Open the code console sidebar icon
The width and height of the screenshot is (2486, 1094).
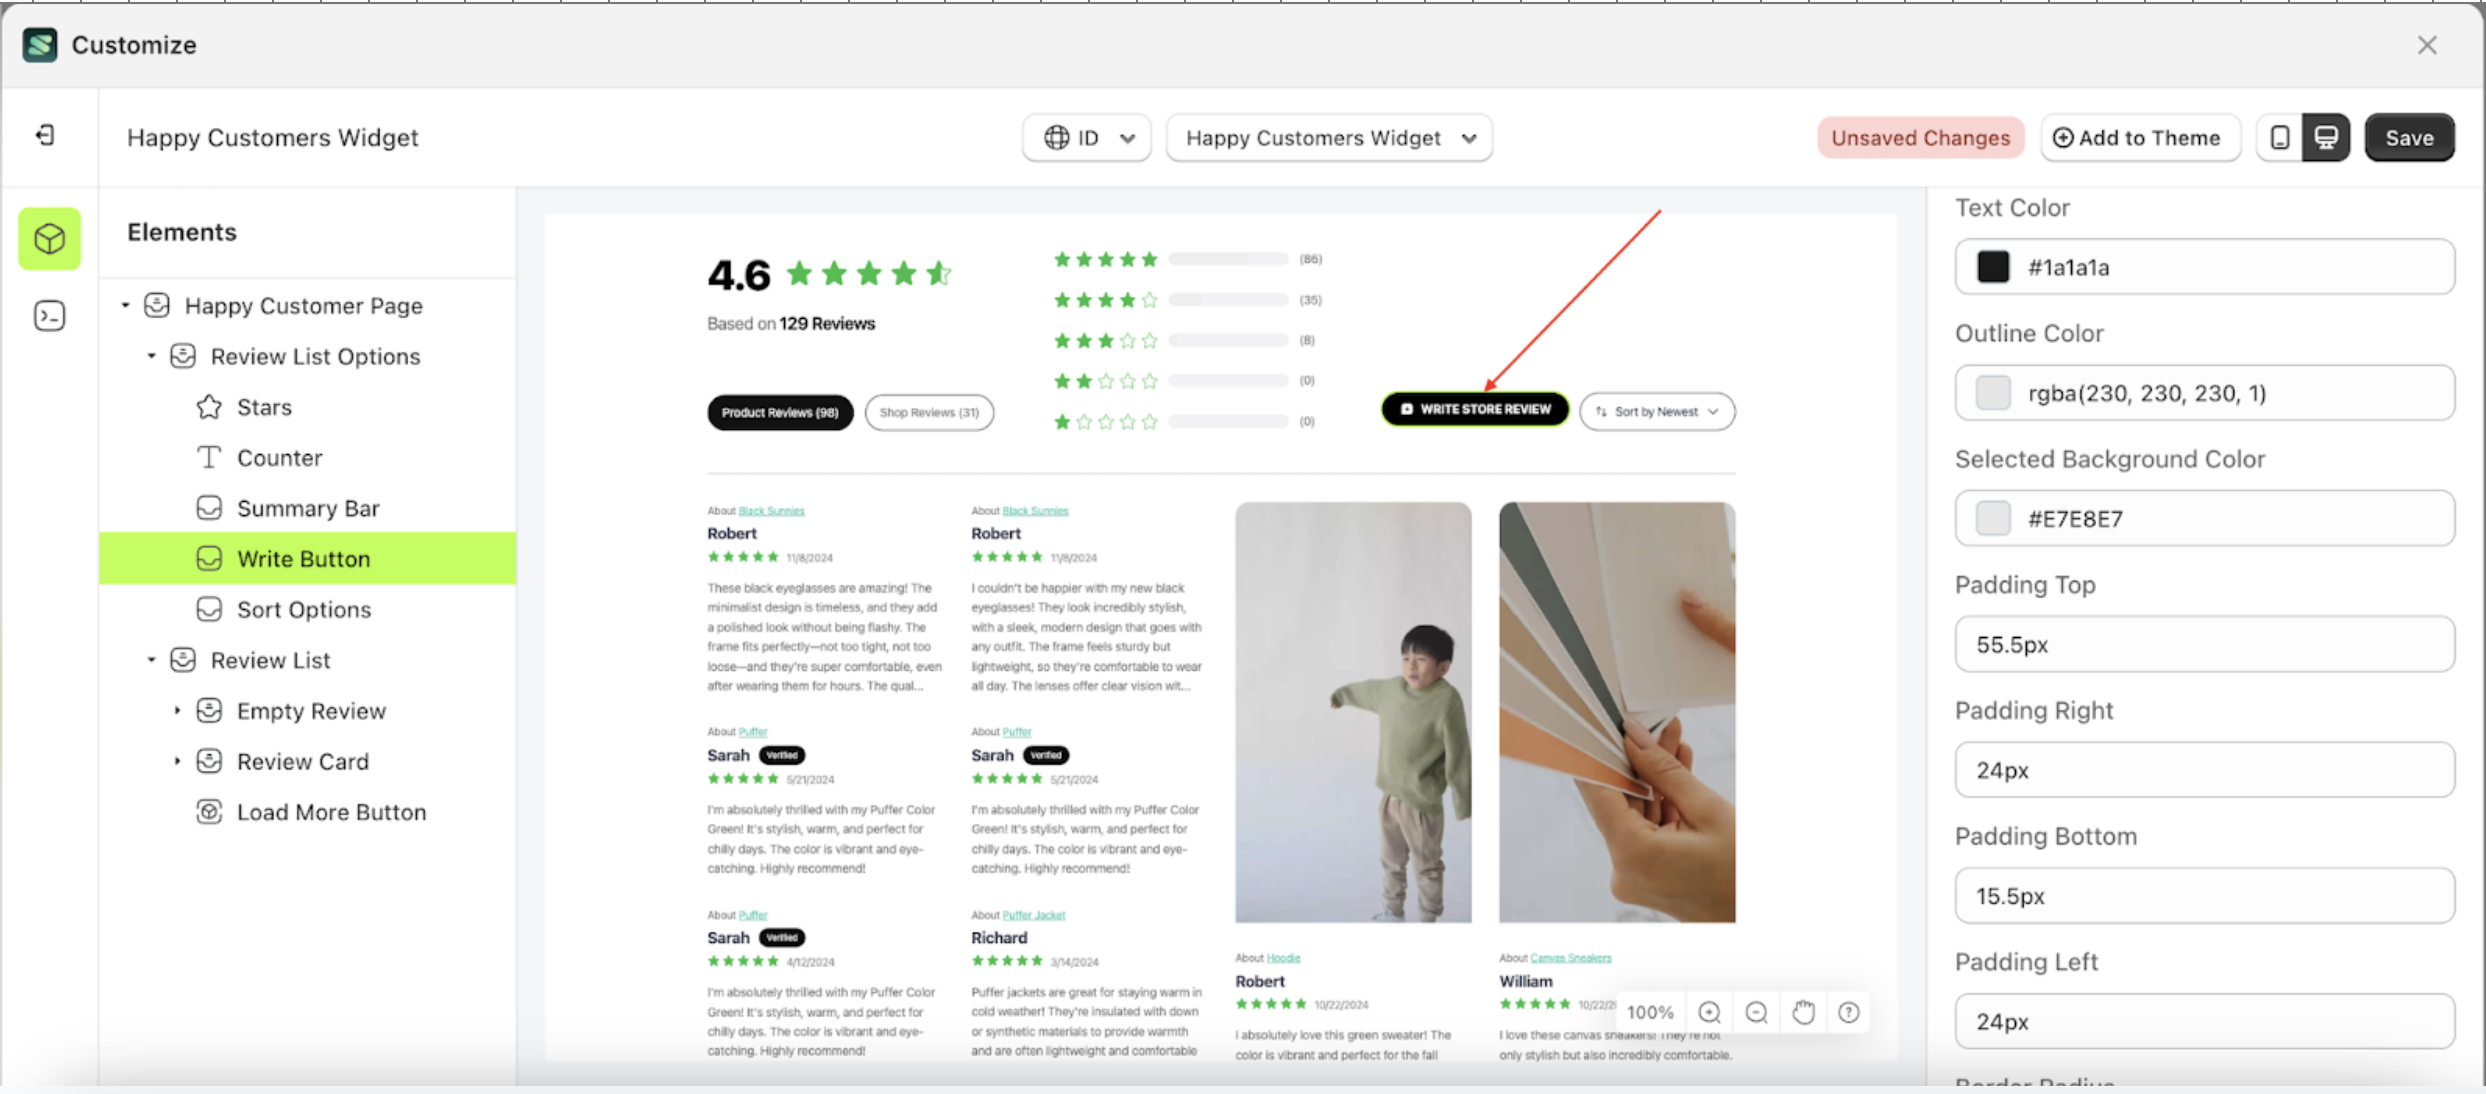(x=49, y=316)
